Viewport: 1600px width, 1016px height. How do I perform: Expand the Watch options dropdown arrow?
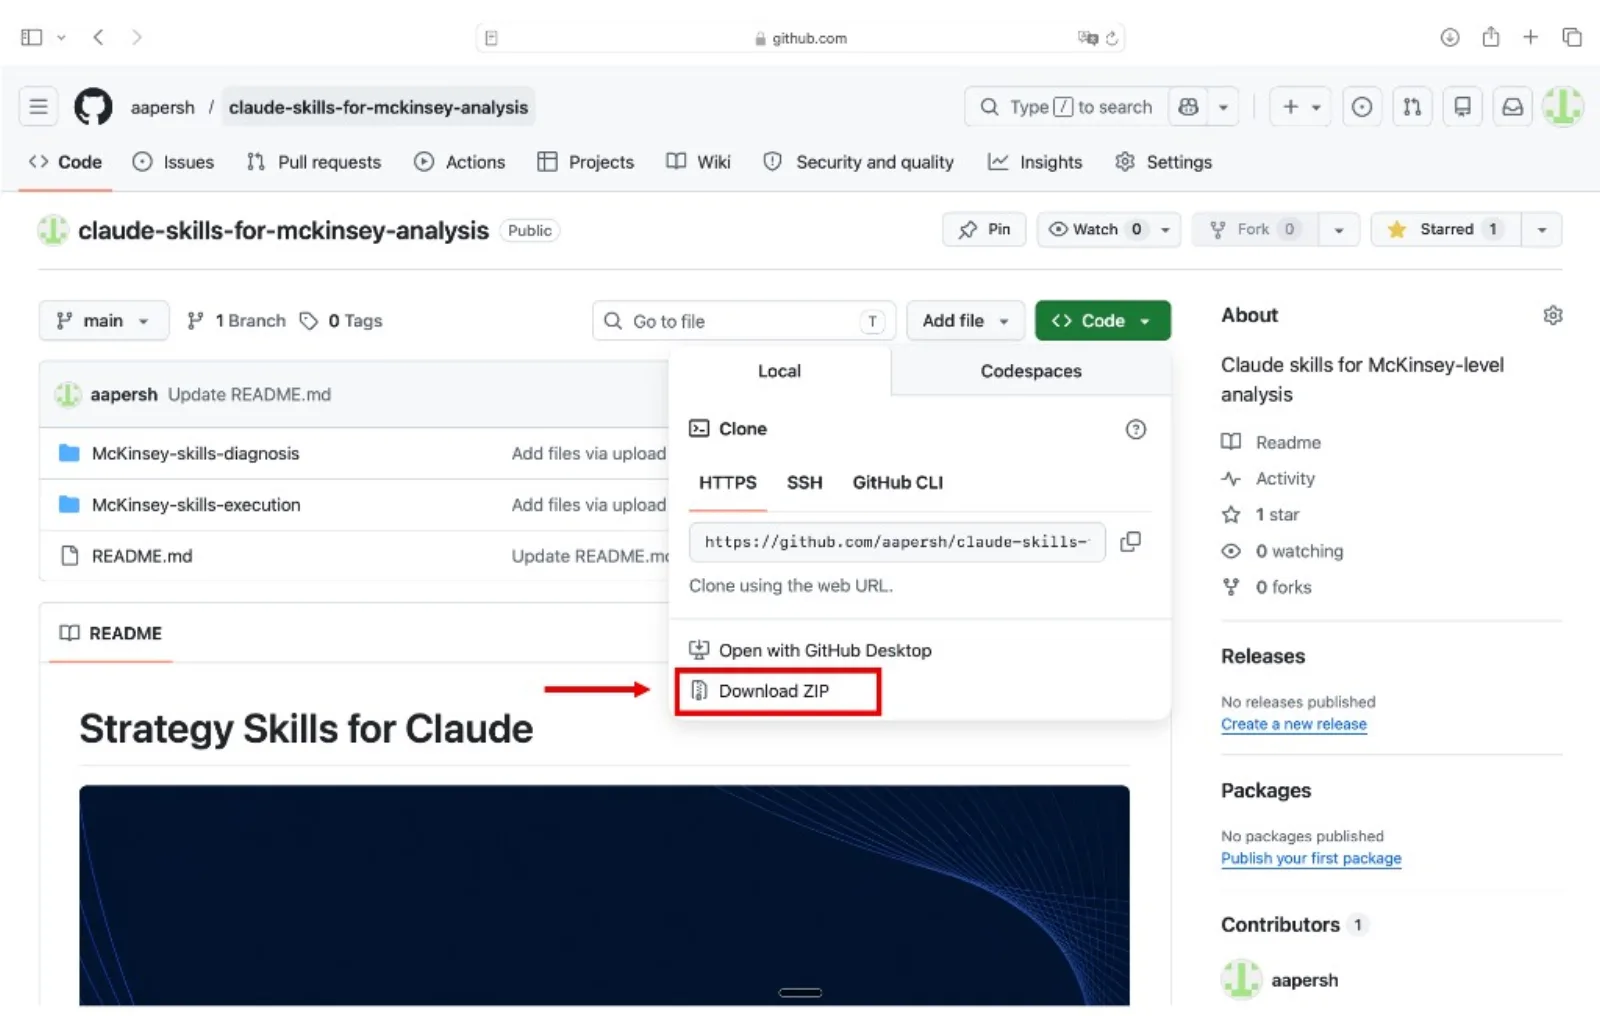click(x=1166, y=230)
